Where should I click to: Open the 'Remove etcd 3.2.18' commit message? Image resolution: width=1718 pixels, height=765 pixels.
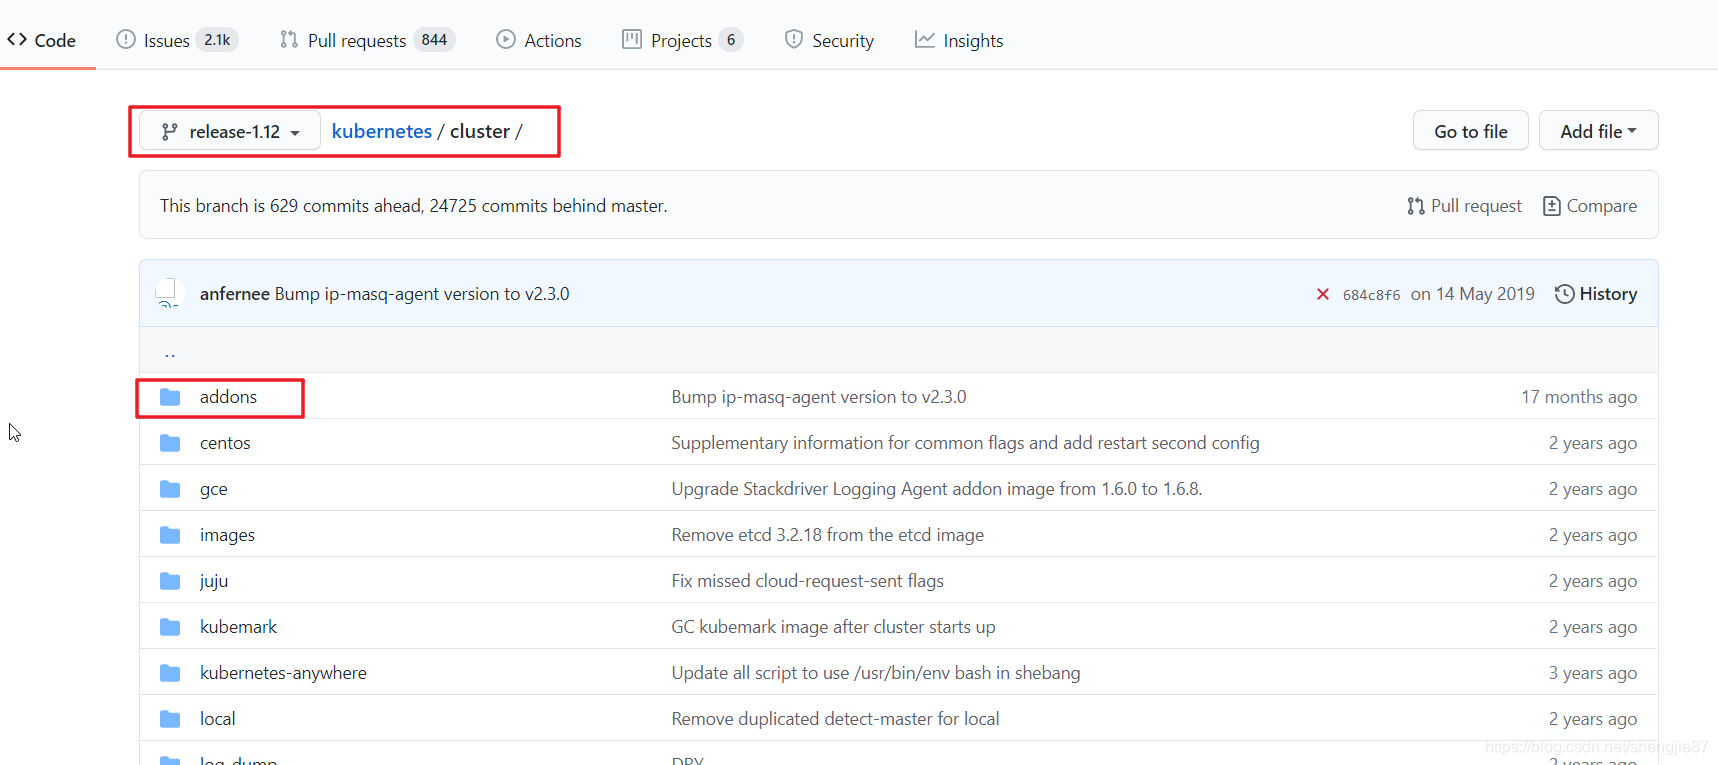[x=828, y=534]
